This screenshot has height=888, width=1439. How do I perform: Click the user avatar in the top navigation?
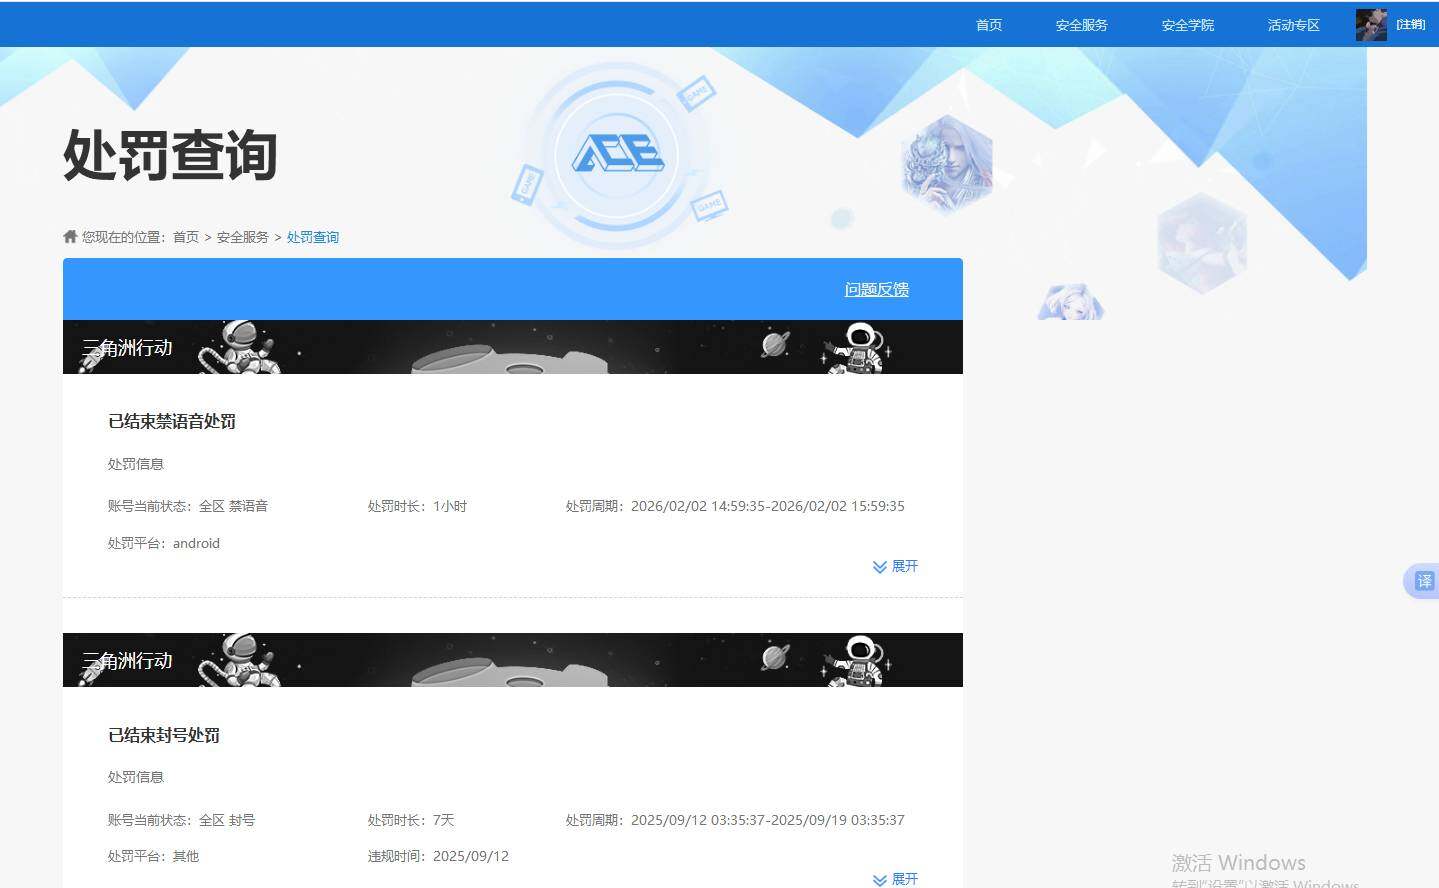[1369, 24]
